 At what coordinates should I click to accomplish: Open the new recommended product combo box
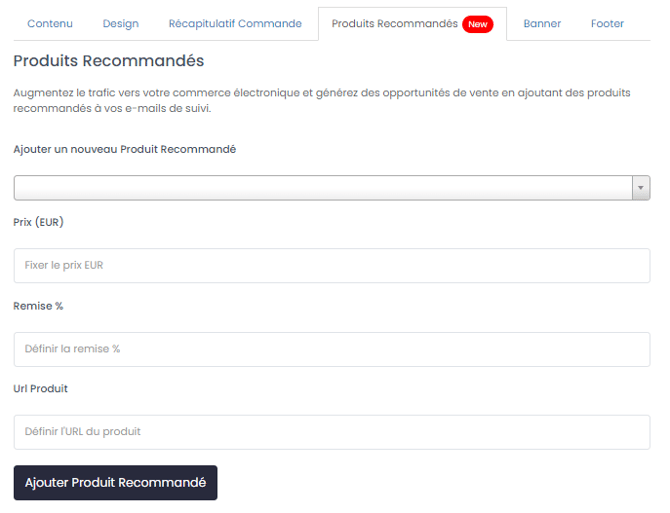(322, 188)
